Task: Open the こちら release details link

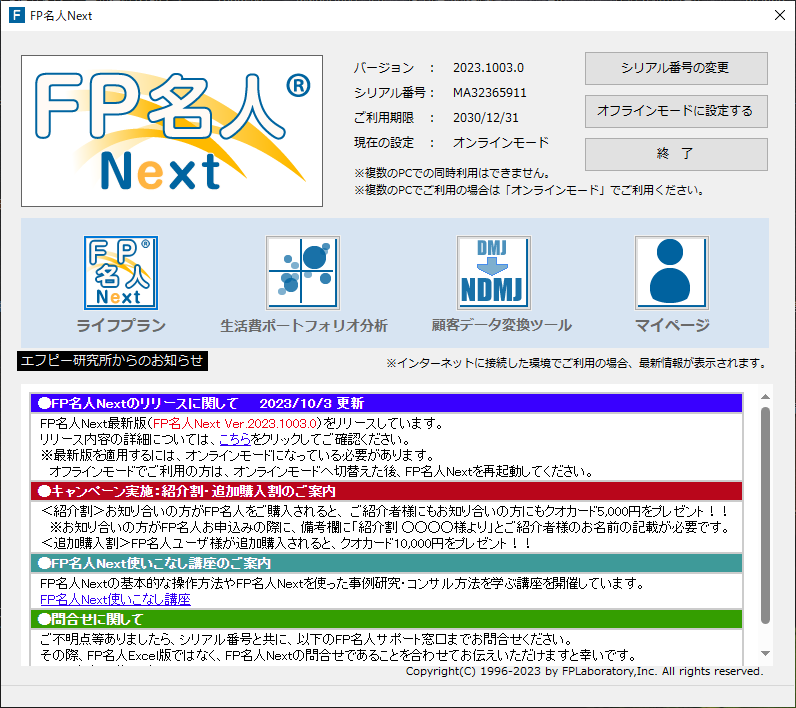Action: 235,439
